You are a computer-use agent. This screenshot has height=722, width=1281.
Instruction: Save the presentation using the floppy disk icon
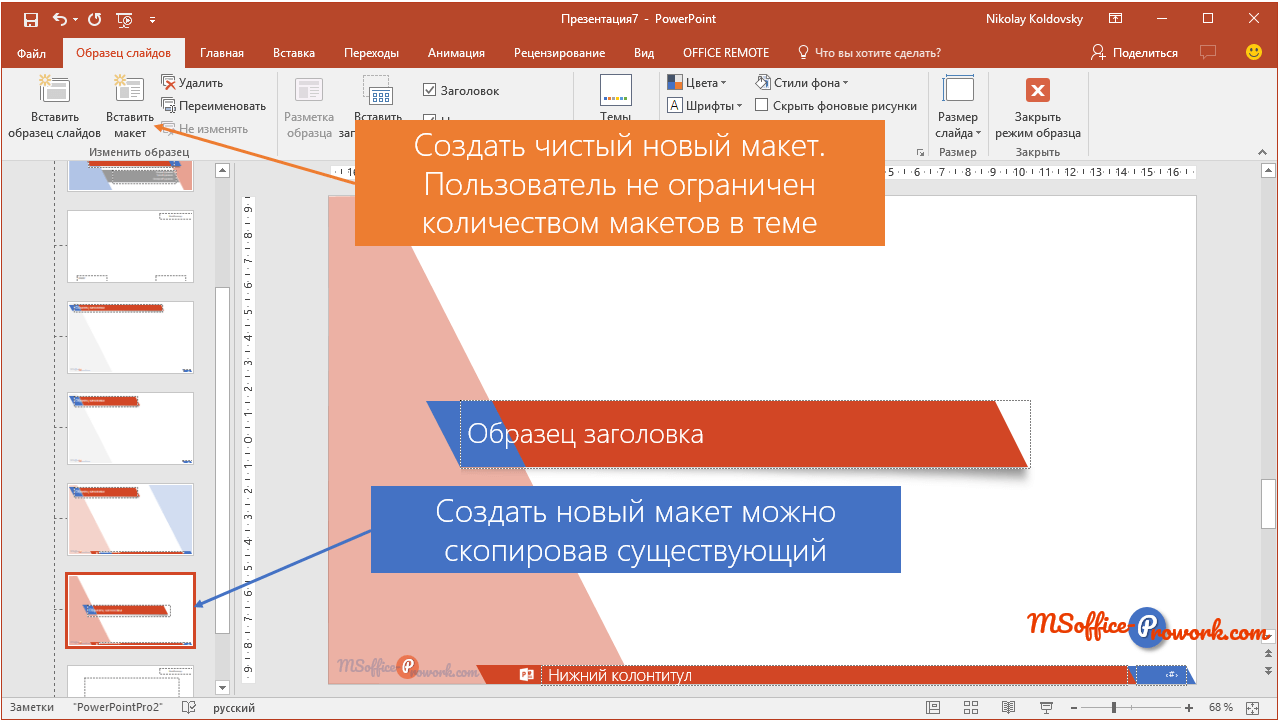pyautogui.click(x=30, y=19)
